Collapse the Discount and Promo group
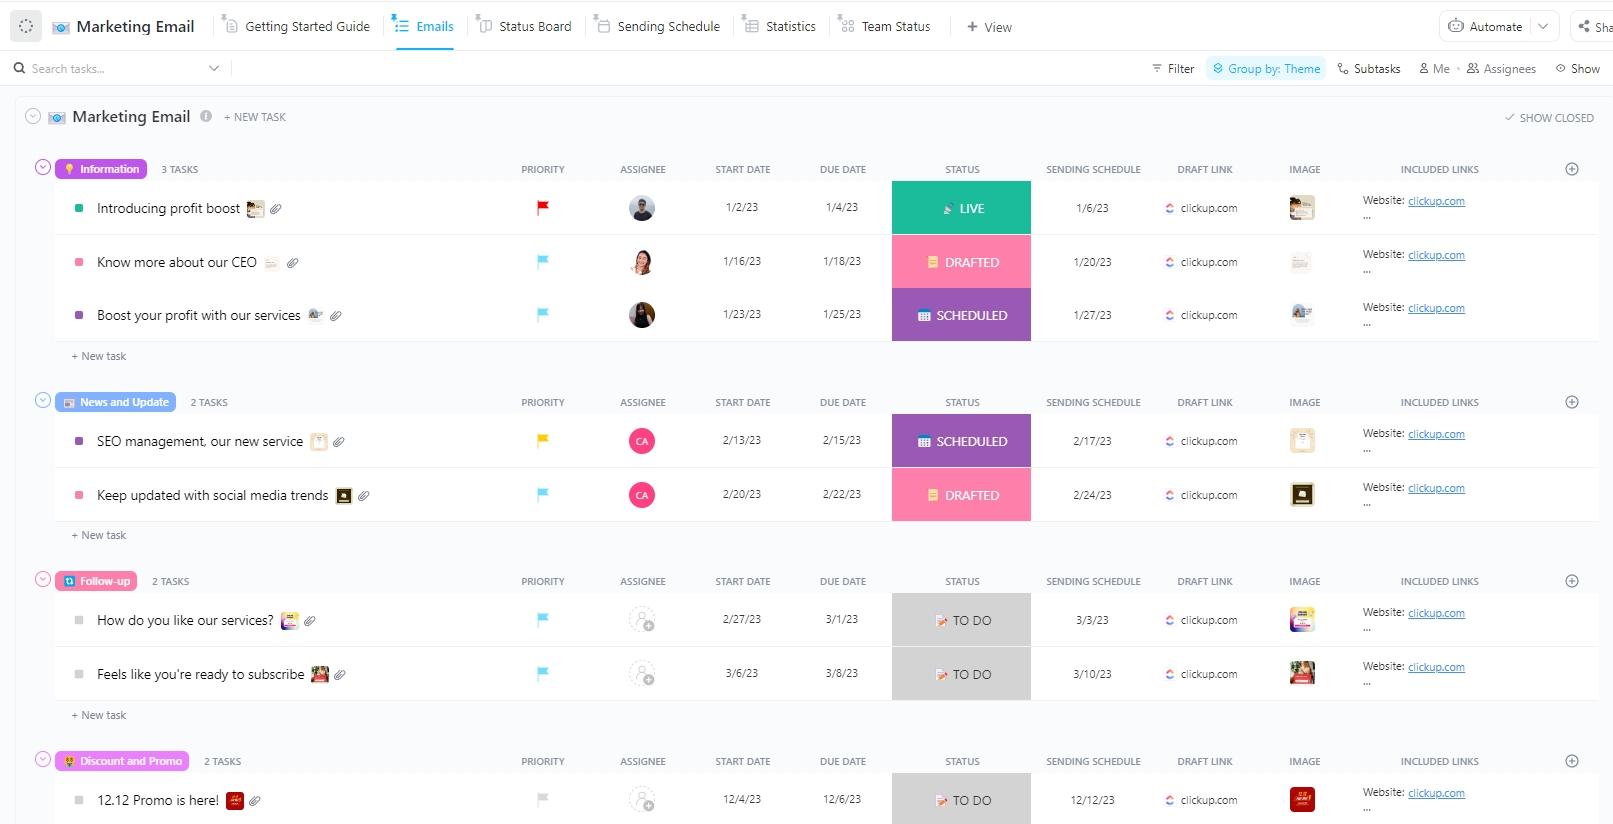This screenshot has height=824, width=1613. click(x=43, y=759)
